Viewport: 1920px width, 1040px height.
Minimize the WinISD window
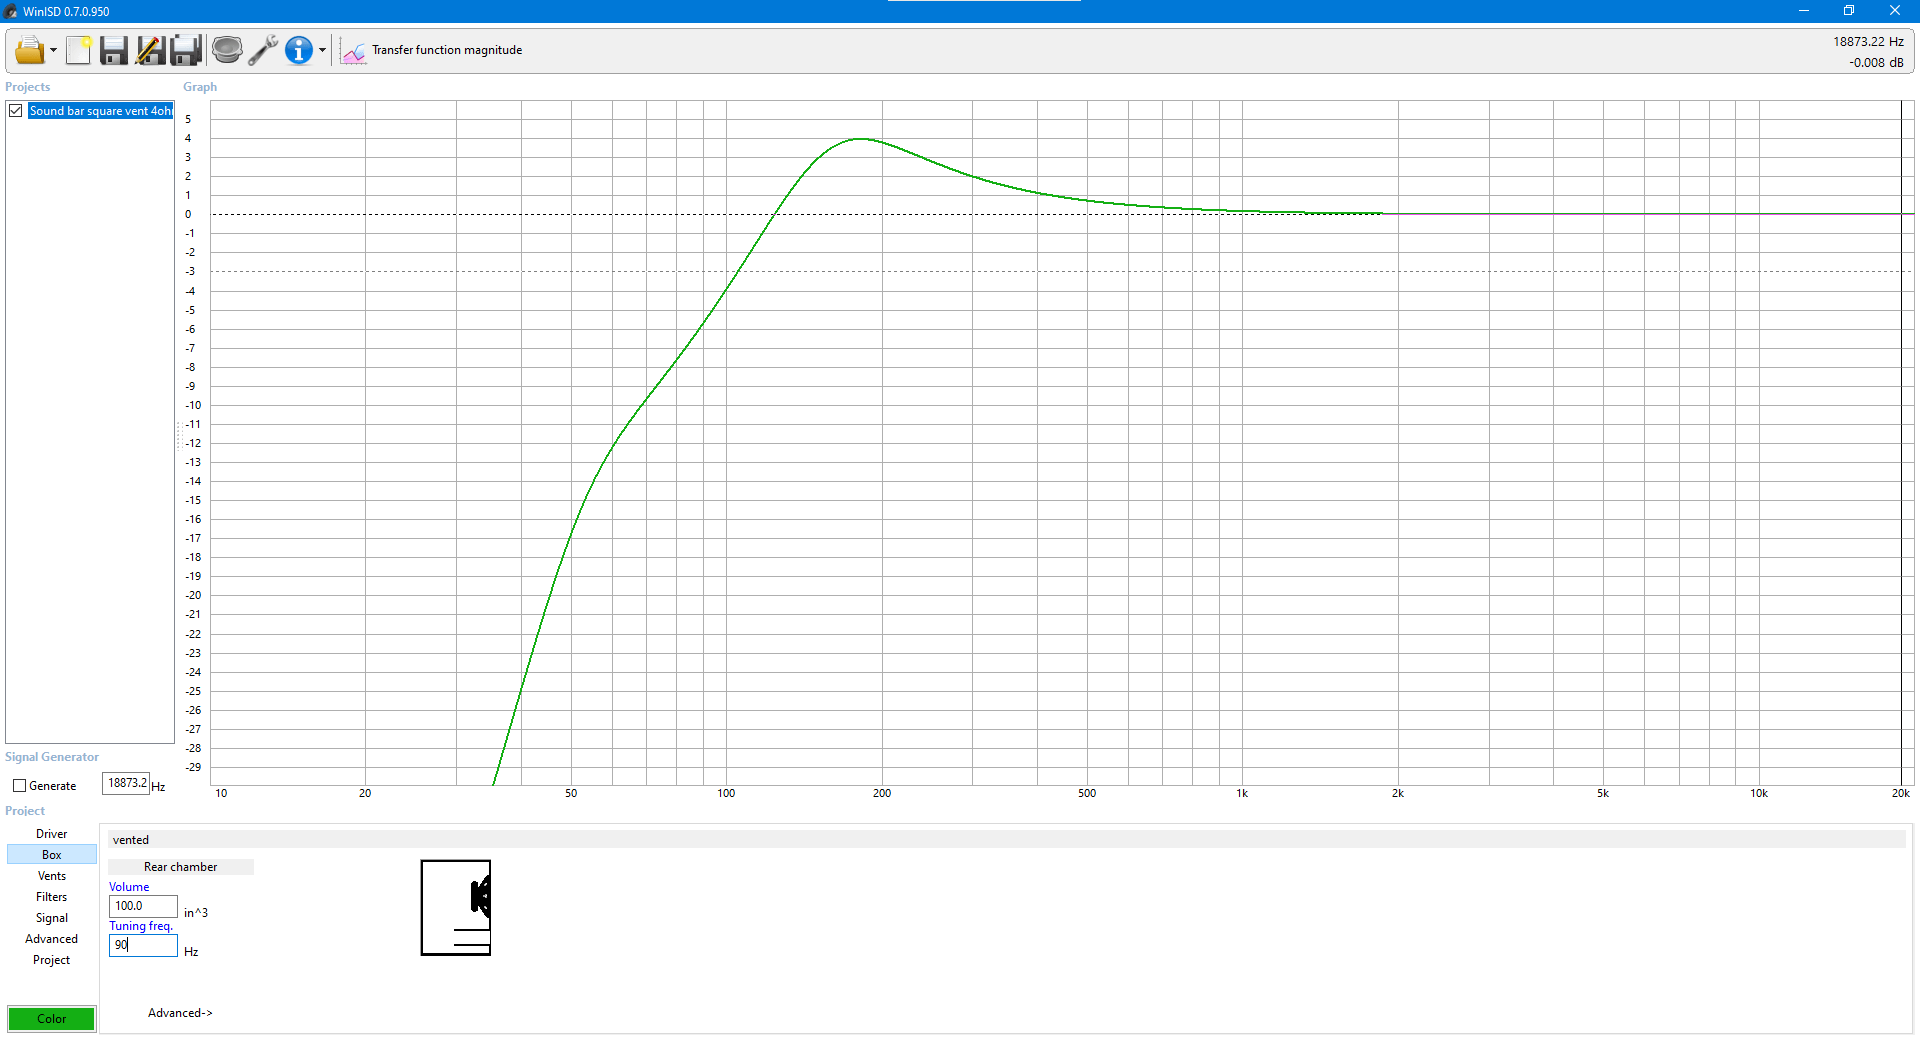tap(1804, 11)
